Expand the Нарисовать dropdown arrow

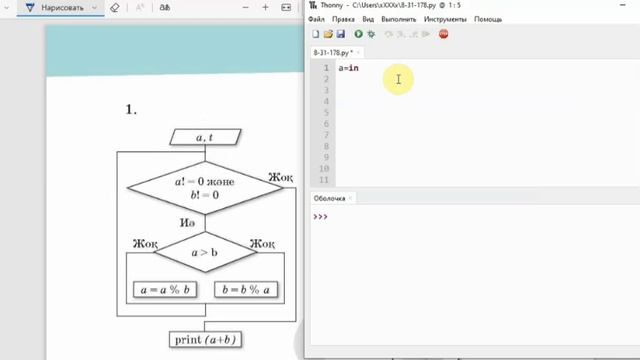95,7
